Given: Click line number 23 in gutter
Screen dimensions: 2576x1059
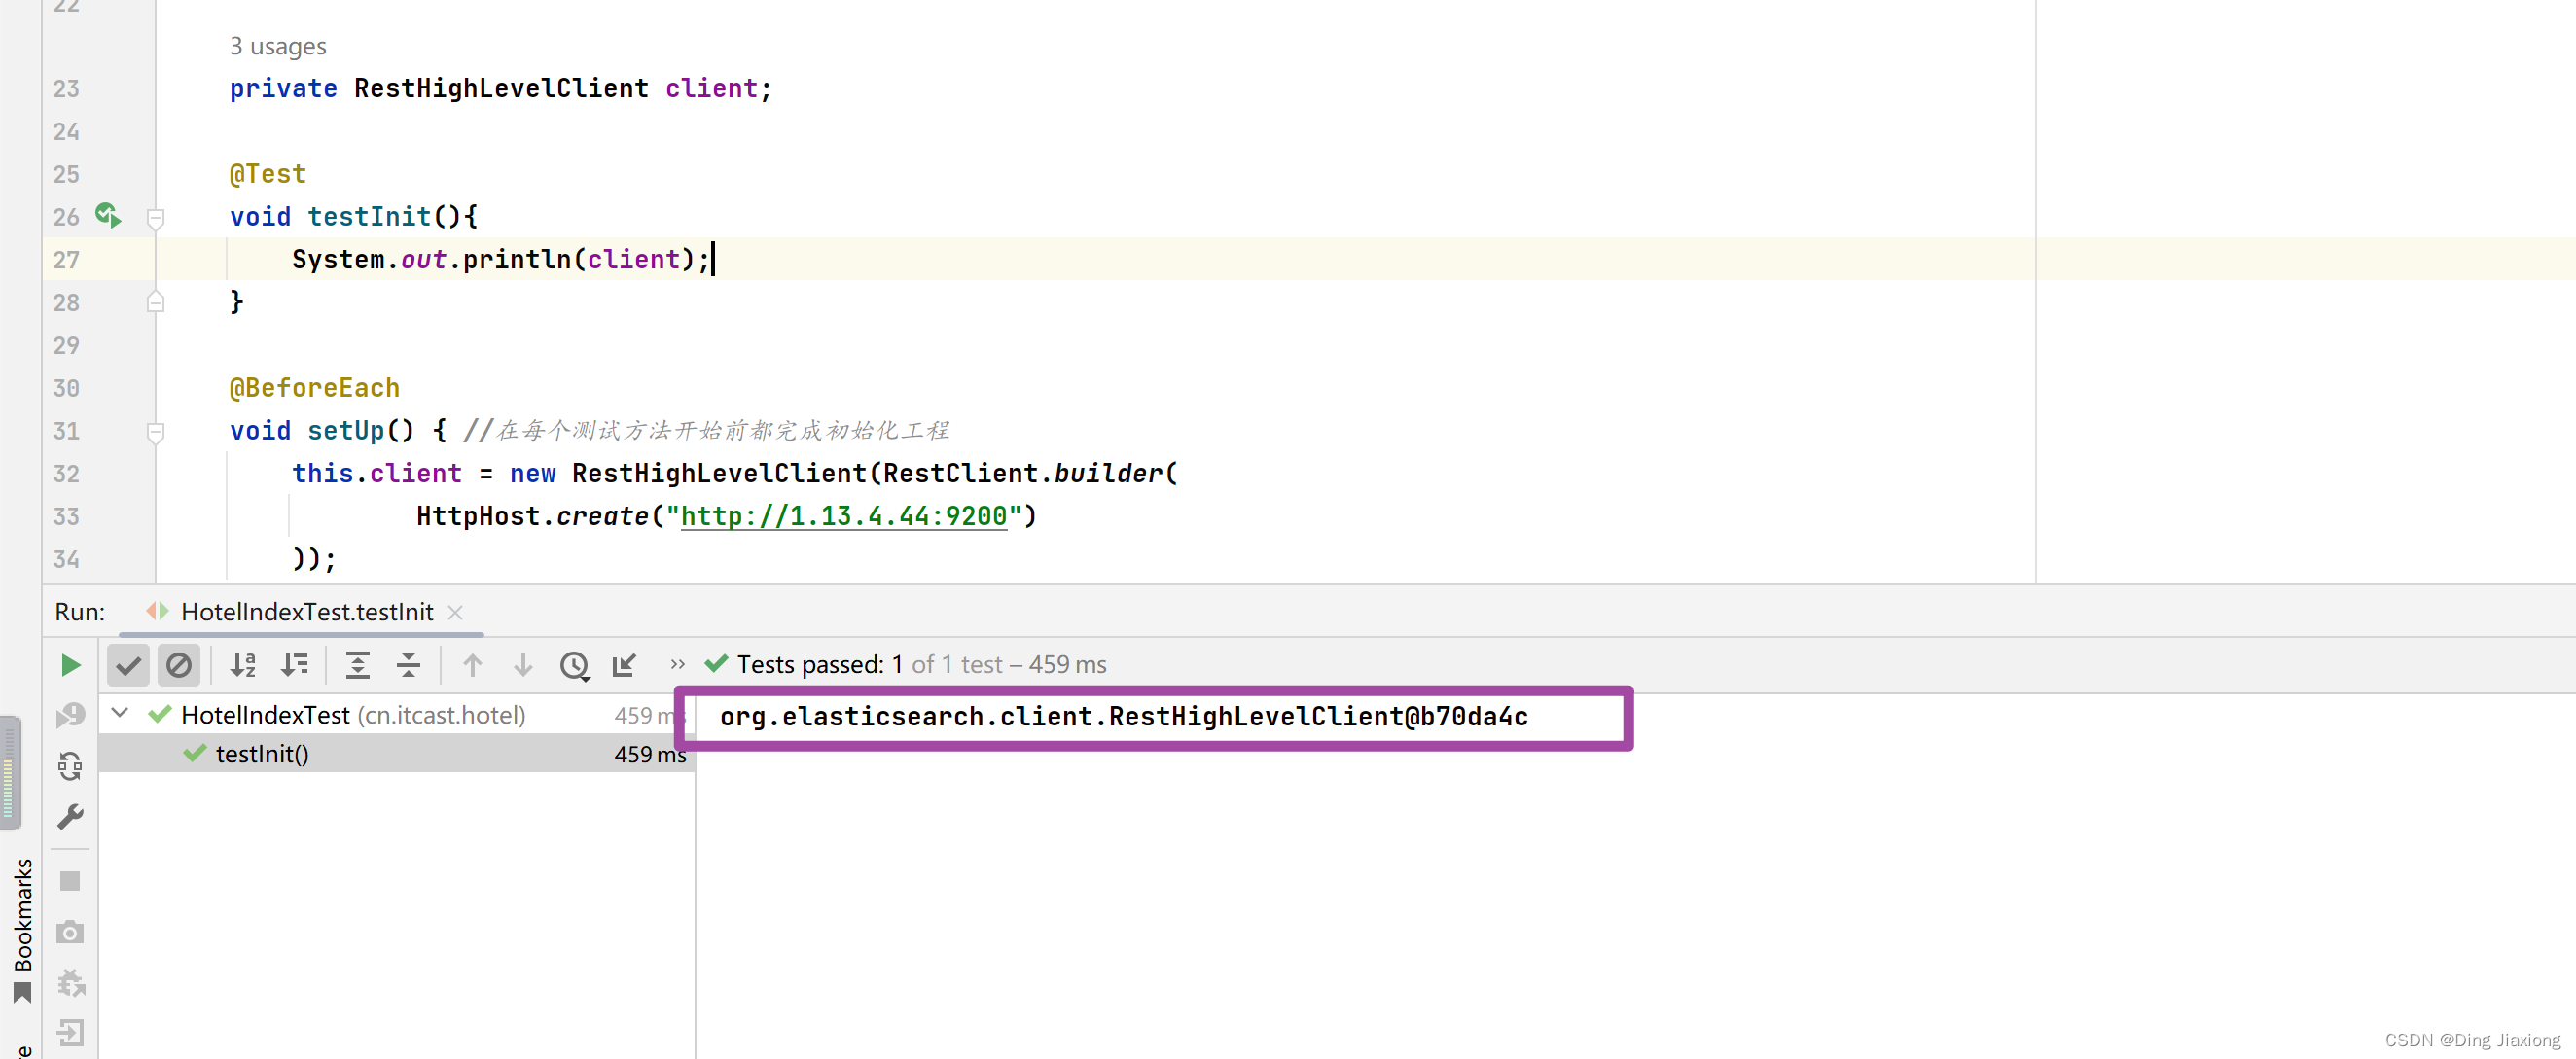Looking at the screenshot, I should point(66,89).
